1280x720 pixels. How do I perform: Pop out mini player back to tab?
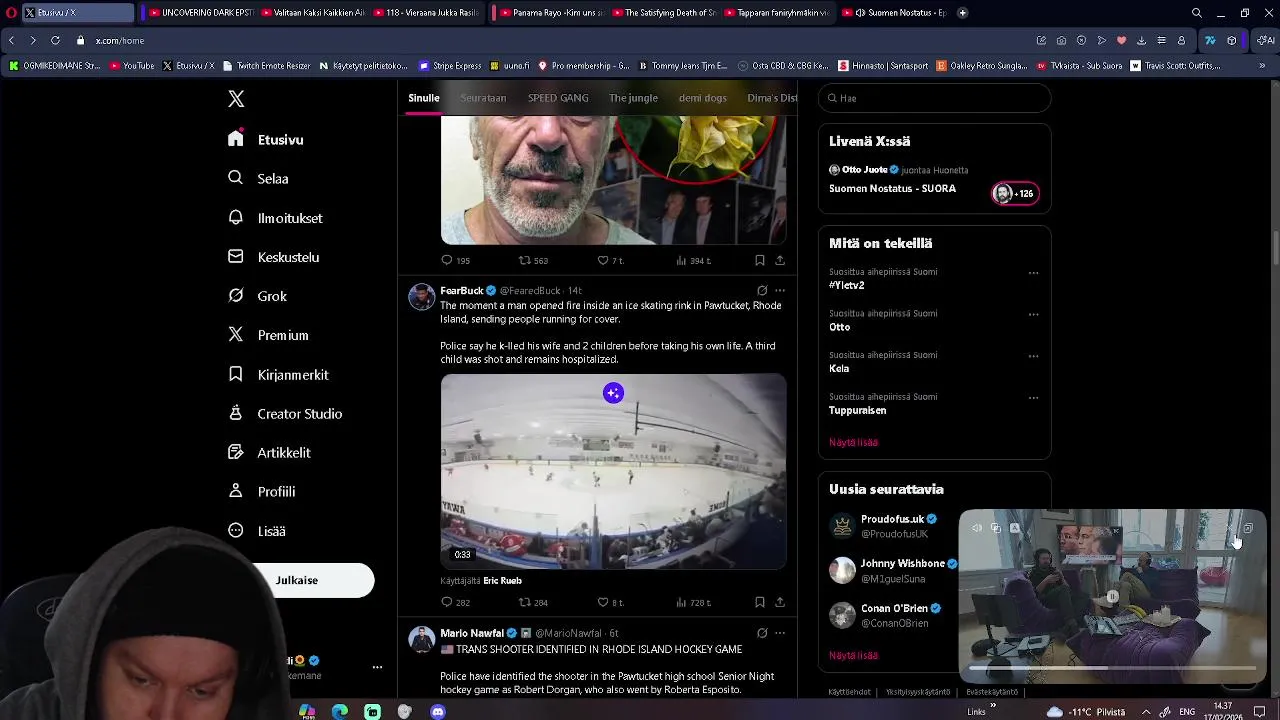tap(1248, 528)
